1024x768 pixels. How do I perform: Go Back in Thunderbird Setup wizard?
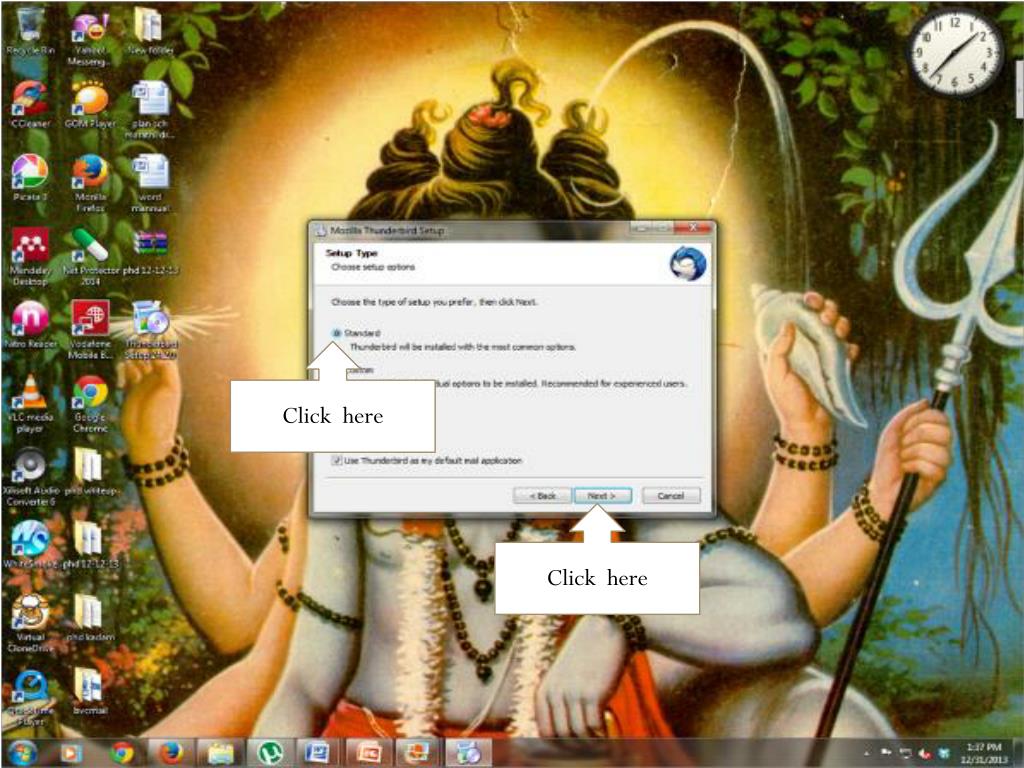[542, 496]
